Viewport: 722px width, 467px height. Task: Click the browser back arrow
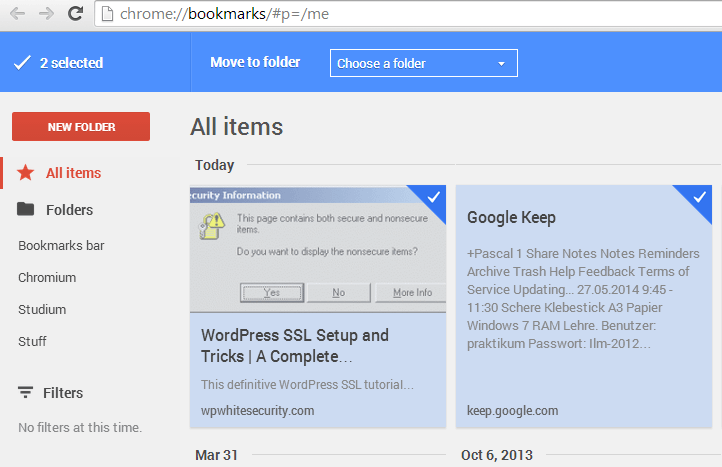click(17, 14)
